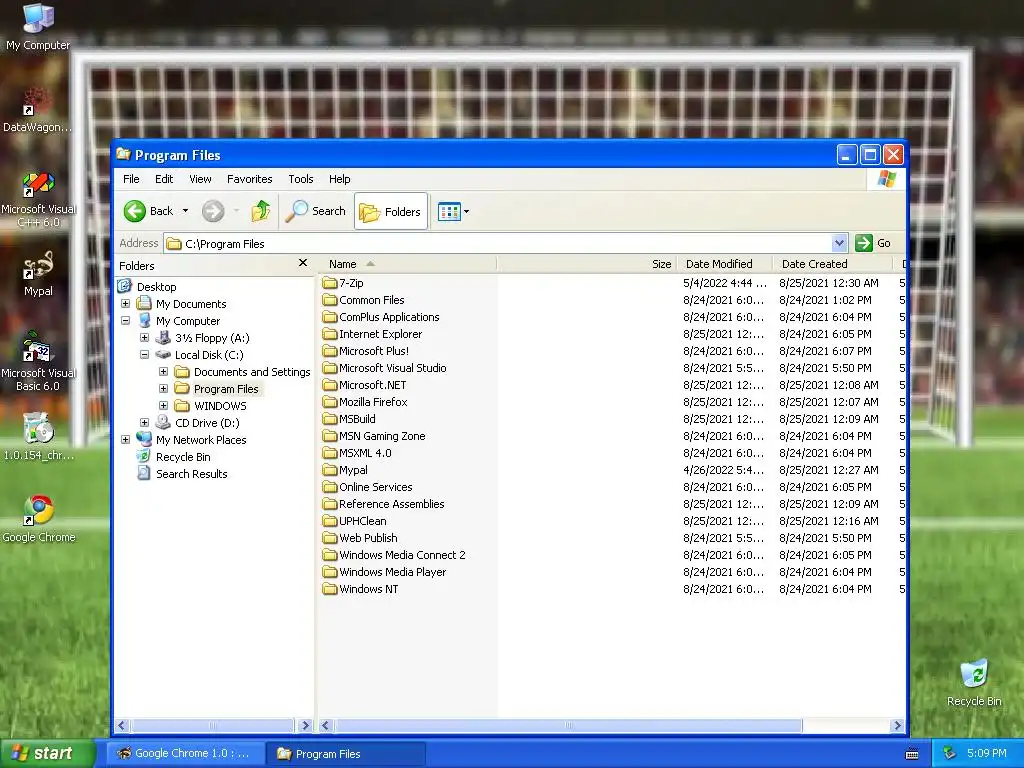The width and height of the screenshot is (1024, 768).
Task: Open the Back history dropdown arrow
Action: pos(185,211)
